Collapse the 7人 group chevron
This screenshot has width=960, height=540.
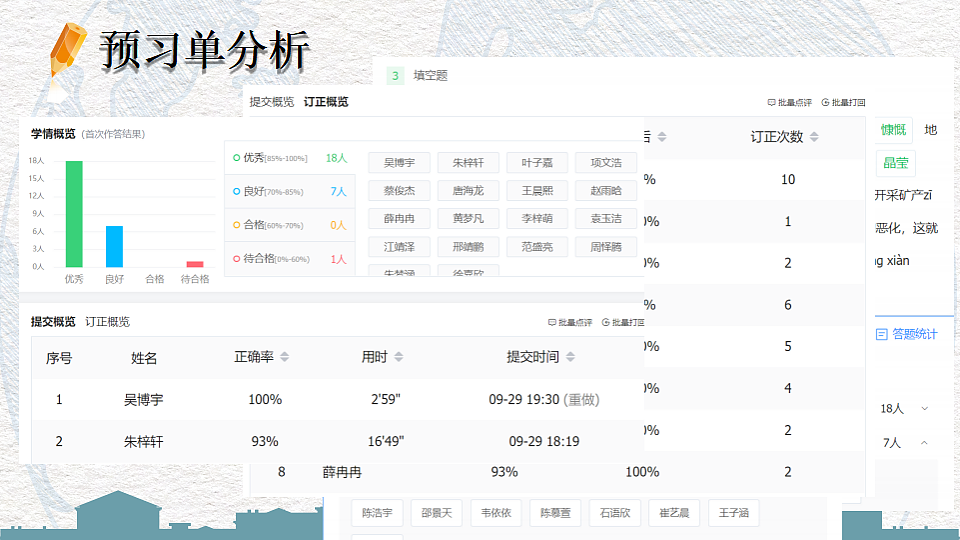[x=924, y=443]
